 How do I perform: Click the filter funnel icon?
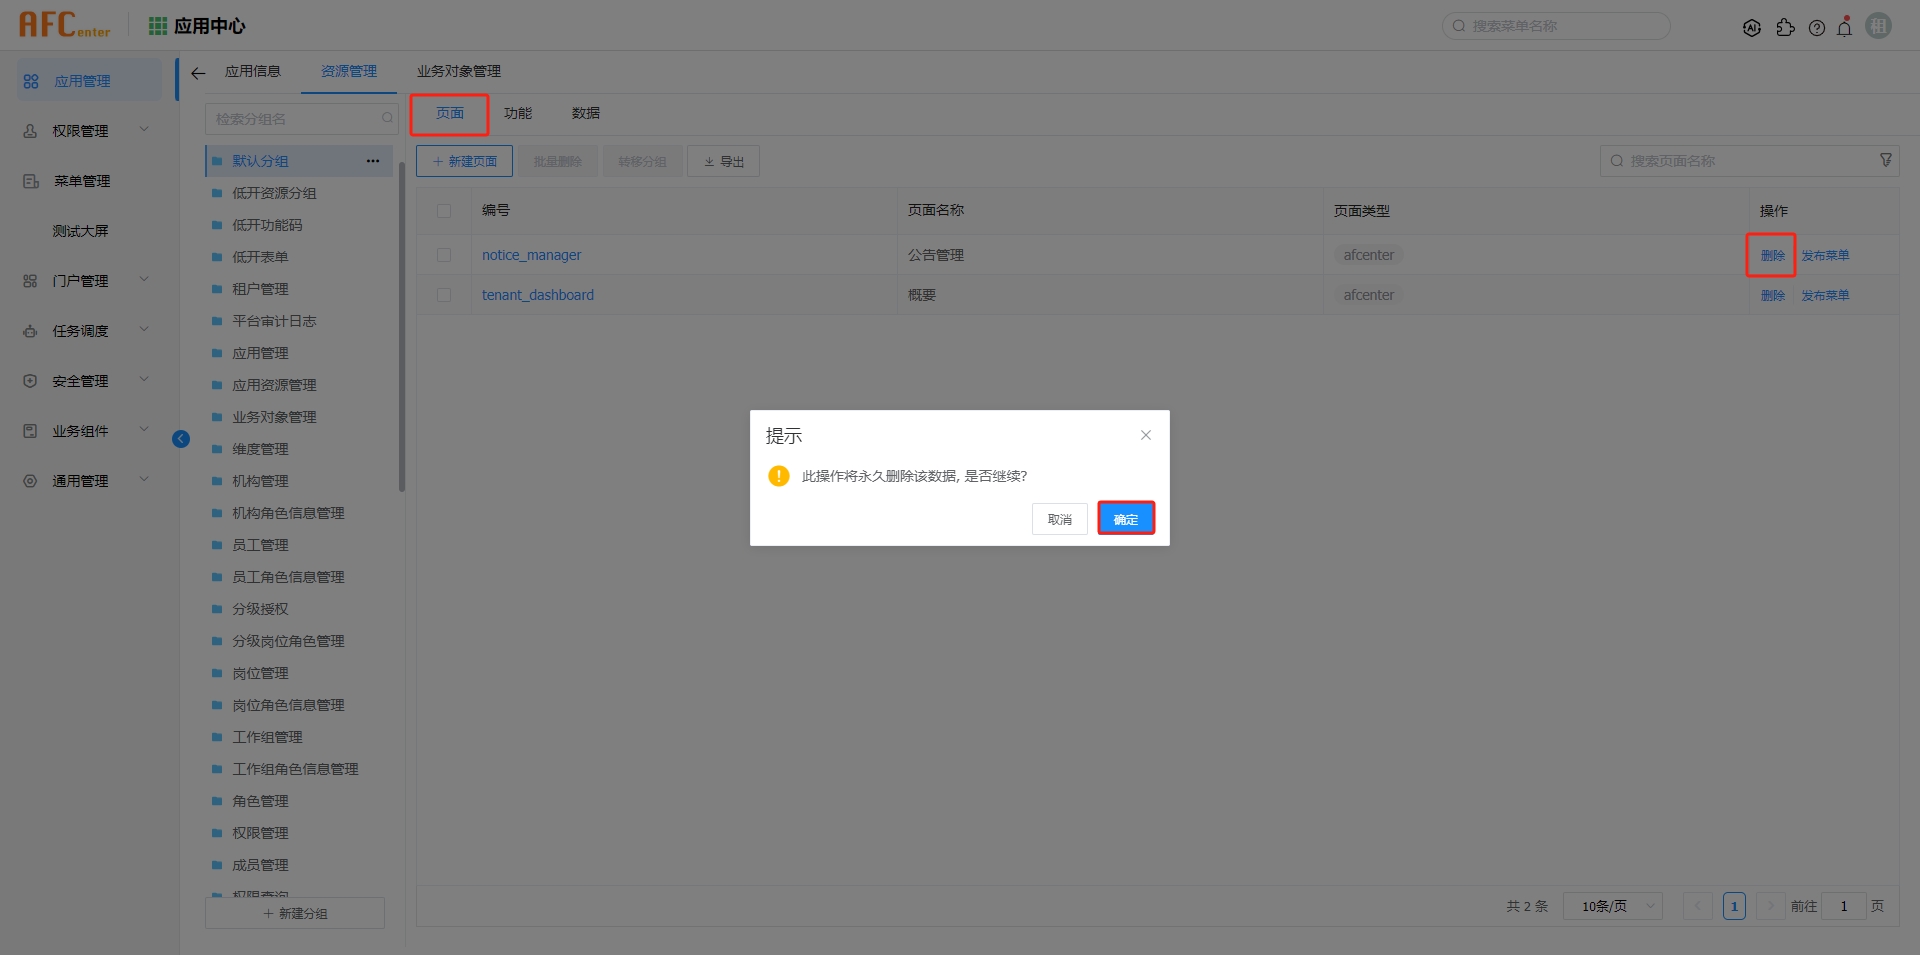click(x=1885, y=160)
